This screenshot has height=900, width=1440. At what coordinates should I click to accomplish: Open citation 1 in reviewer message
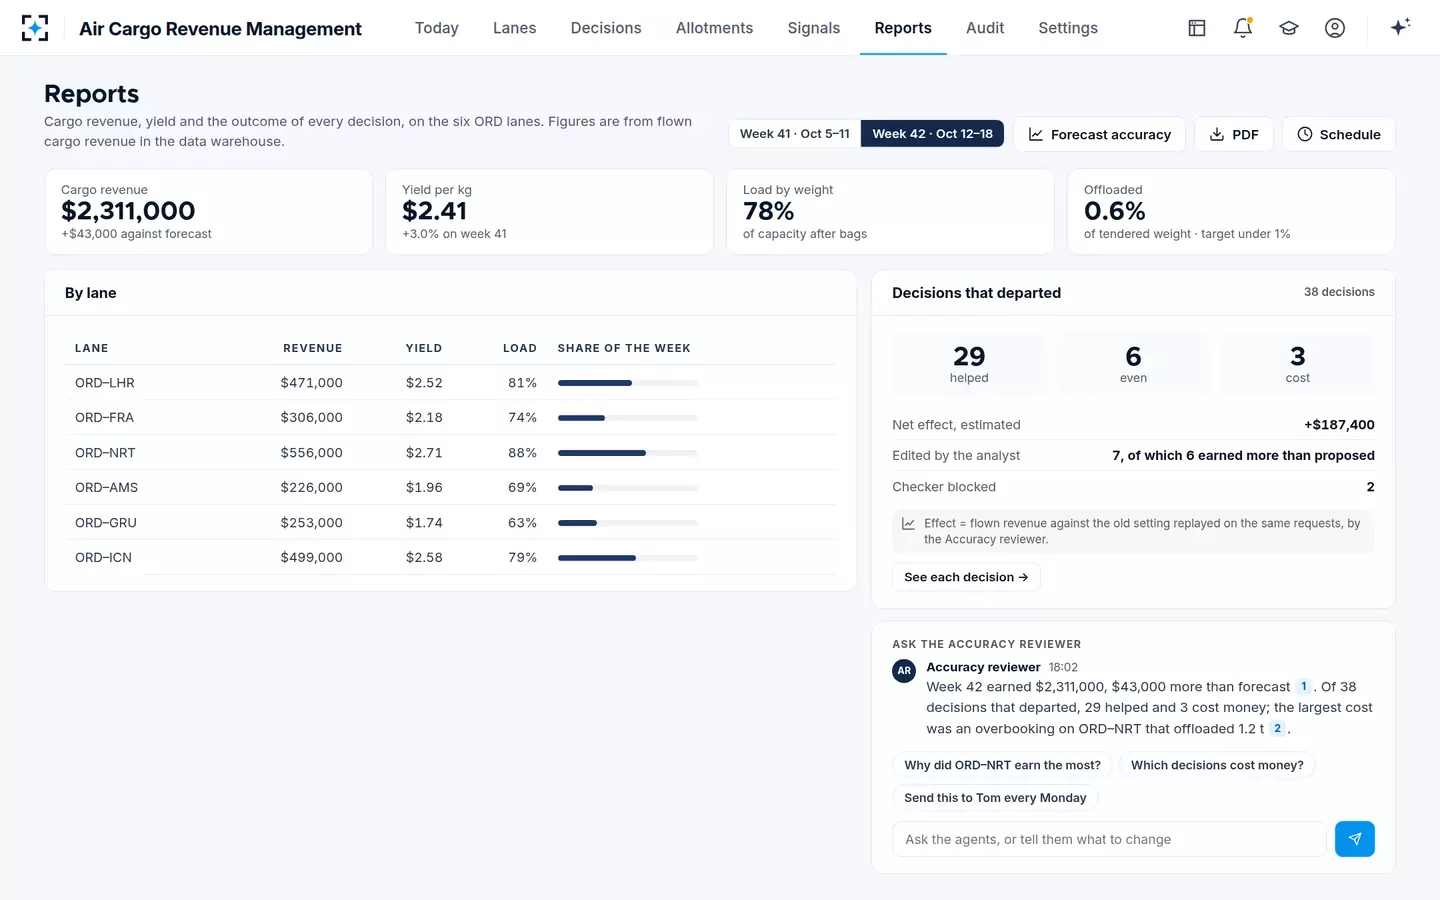1303,687
